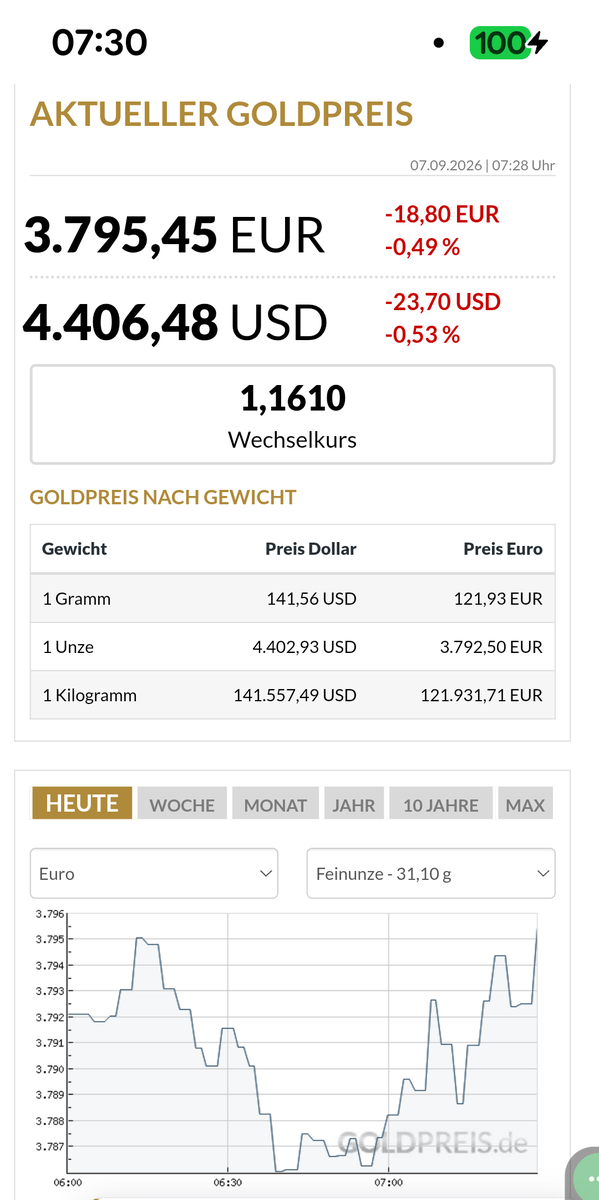Tap the 1 Gramm table row
Viewport: 599px width, 1200px height.
pyautogui.click(x=292, y=599)
